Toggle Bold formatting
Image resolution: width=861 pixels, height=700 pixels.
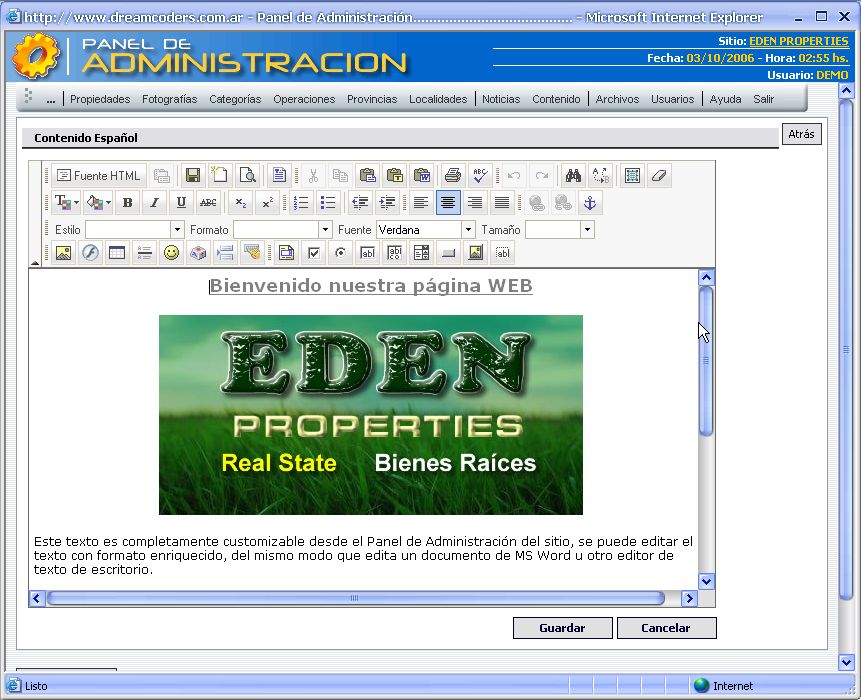point(127,203)
